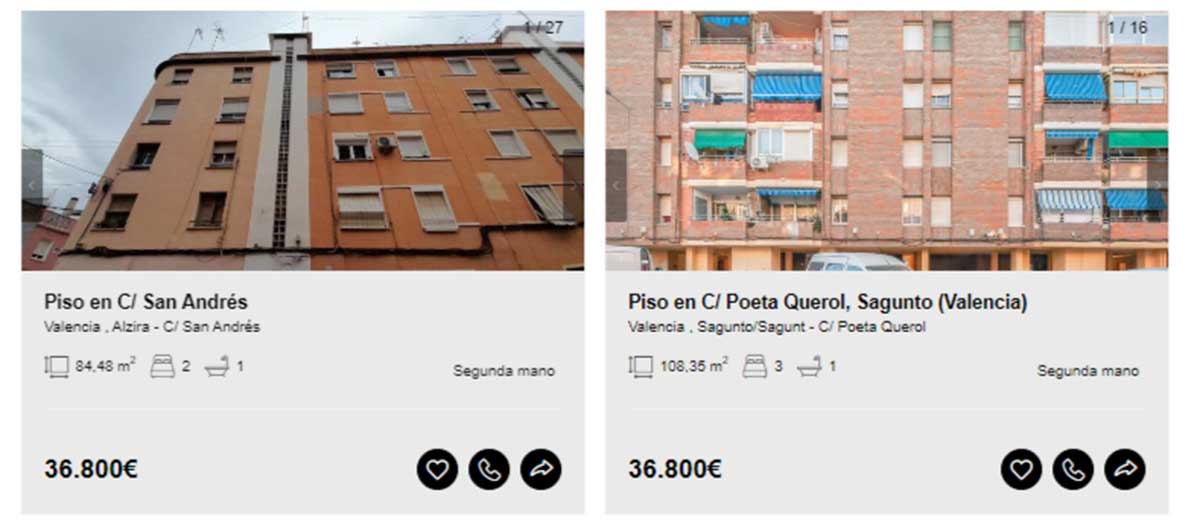Open the orange building photo thumbnail
This screenshot has width=1200, height=522.
[303, 140]
